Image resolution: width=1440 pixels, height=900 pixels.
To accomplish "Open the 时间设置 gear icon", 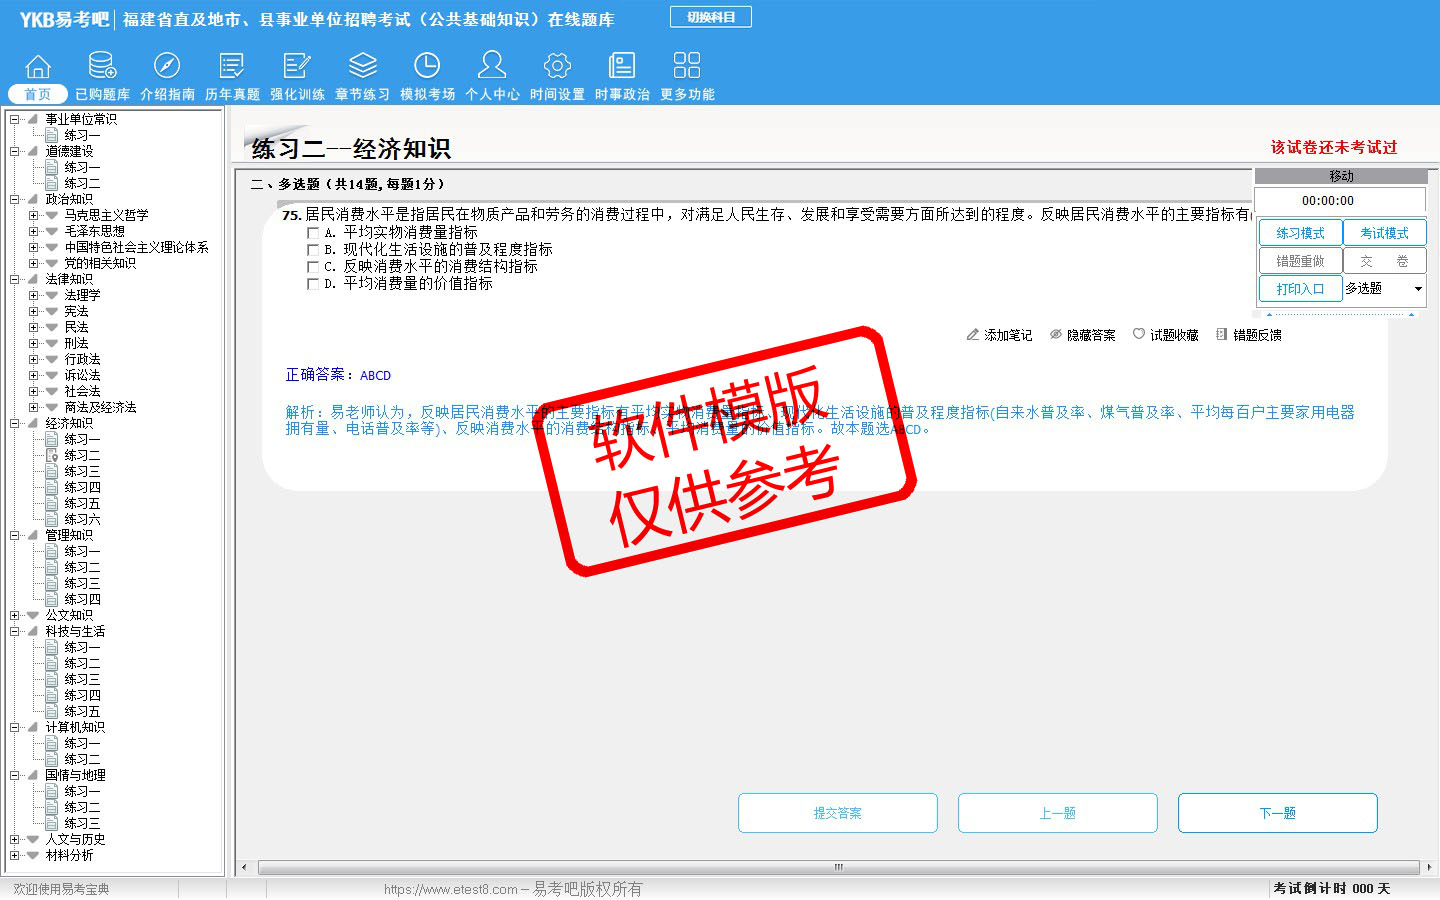I will (x=557, y=67).
